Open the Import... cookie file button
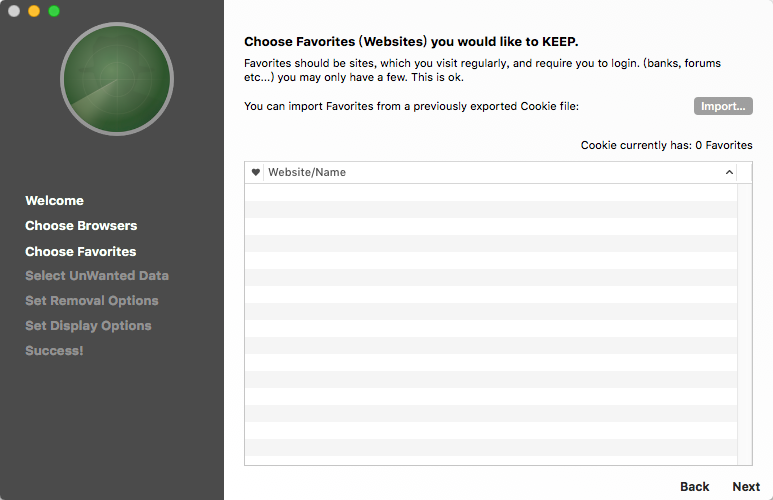The height and width of the screenshot is (500, 773). tap(723, 106)
